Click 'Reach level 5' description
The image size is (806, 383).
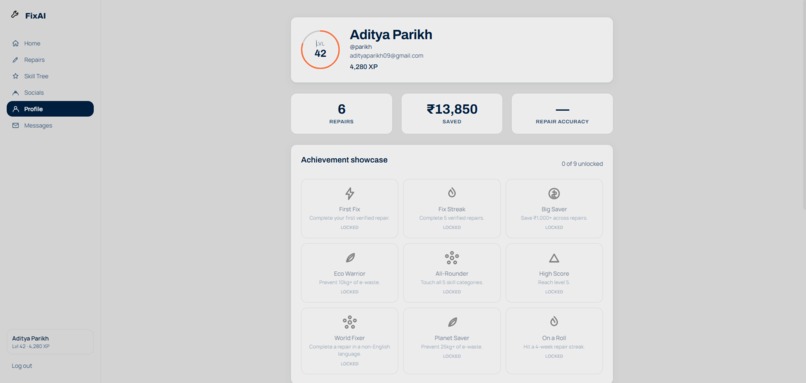click(x=554, y=282)
